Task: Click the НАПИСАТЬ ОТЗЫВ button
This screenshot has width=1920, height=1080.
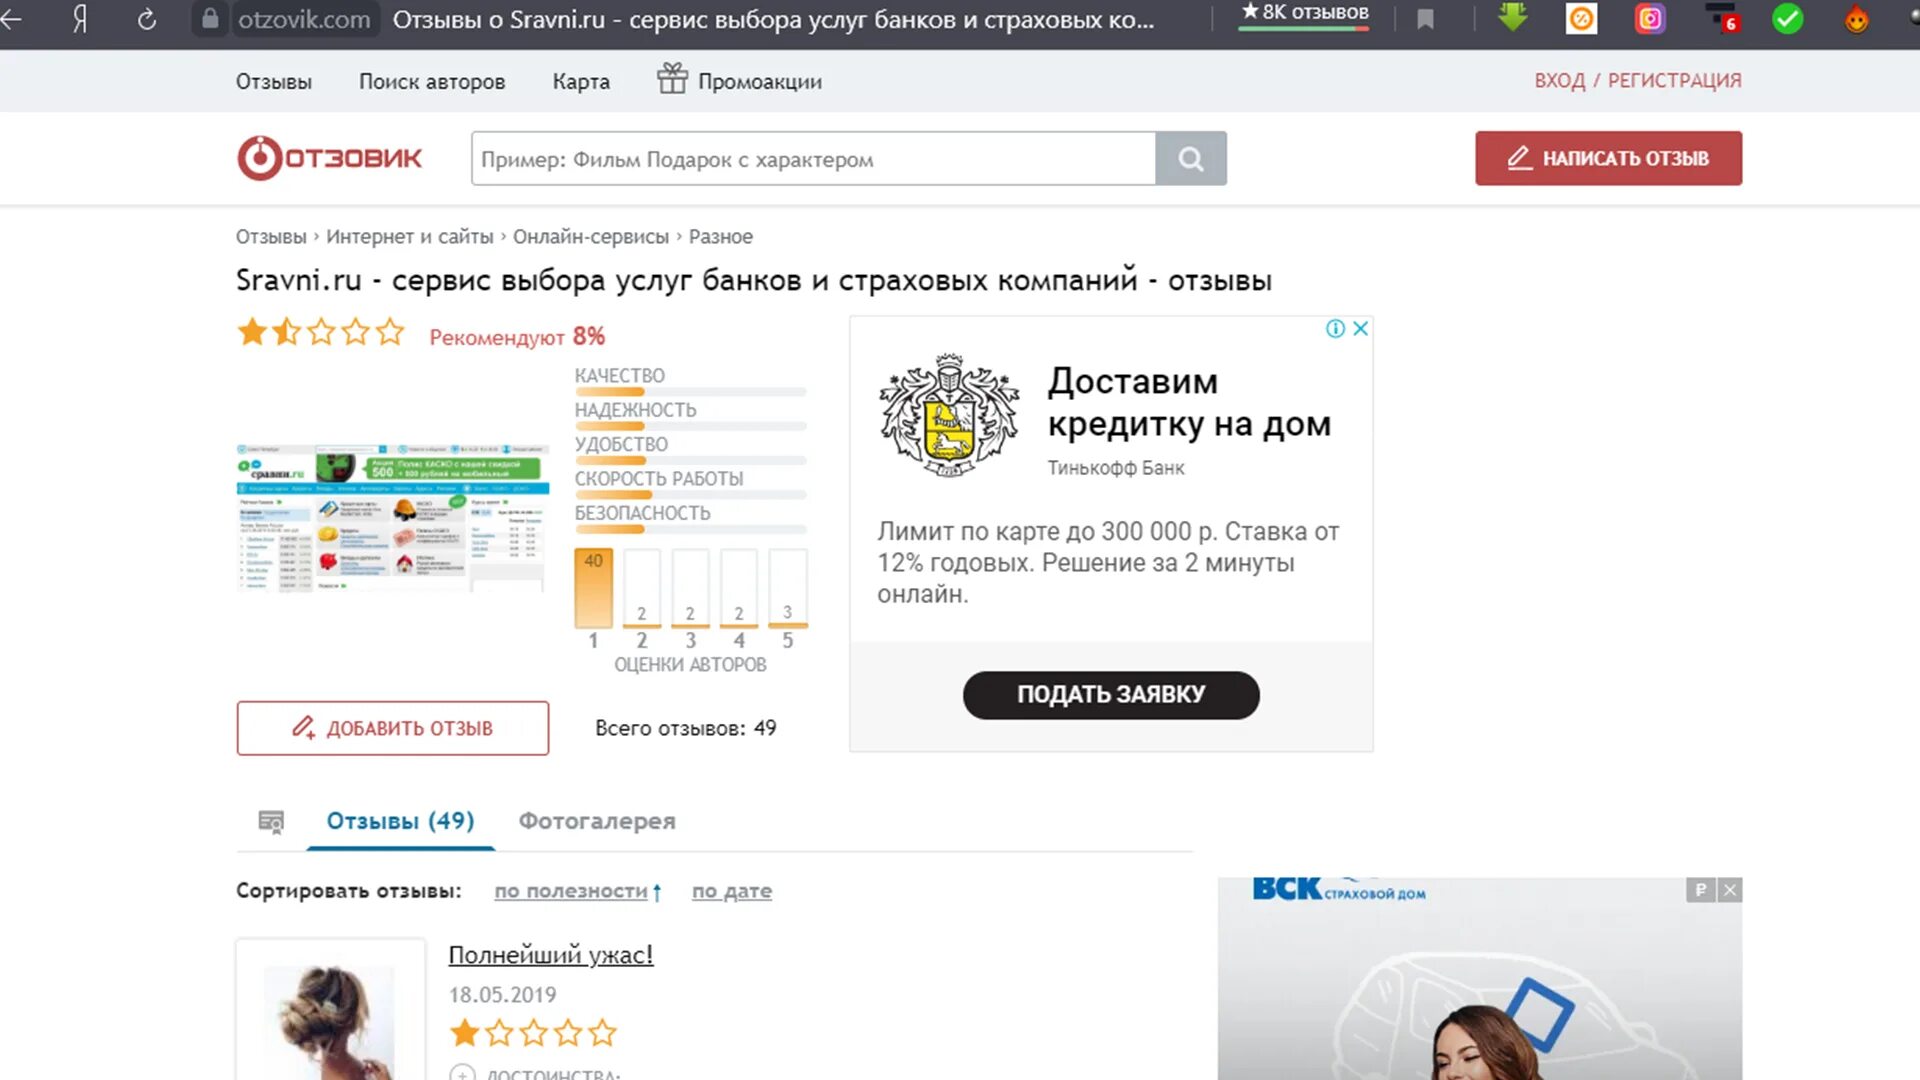Action: pos(1608,158)
